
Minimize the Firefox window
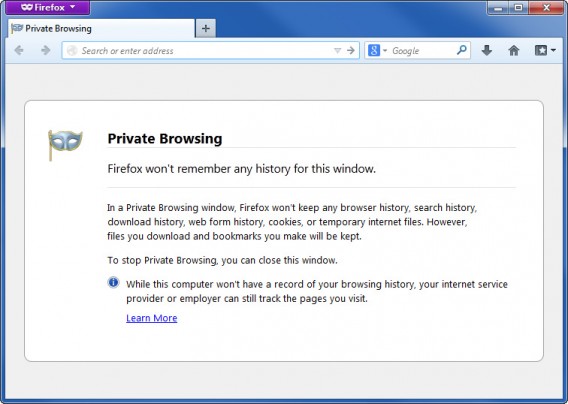click(498, 8)
